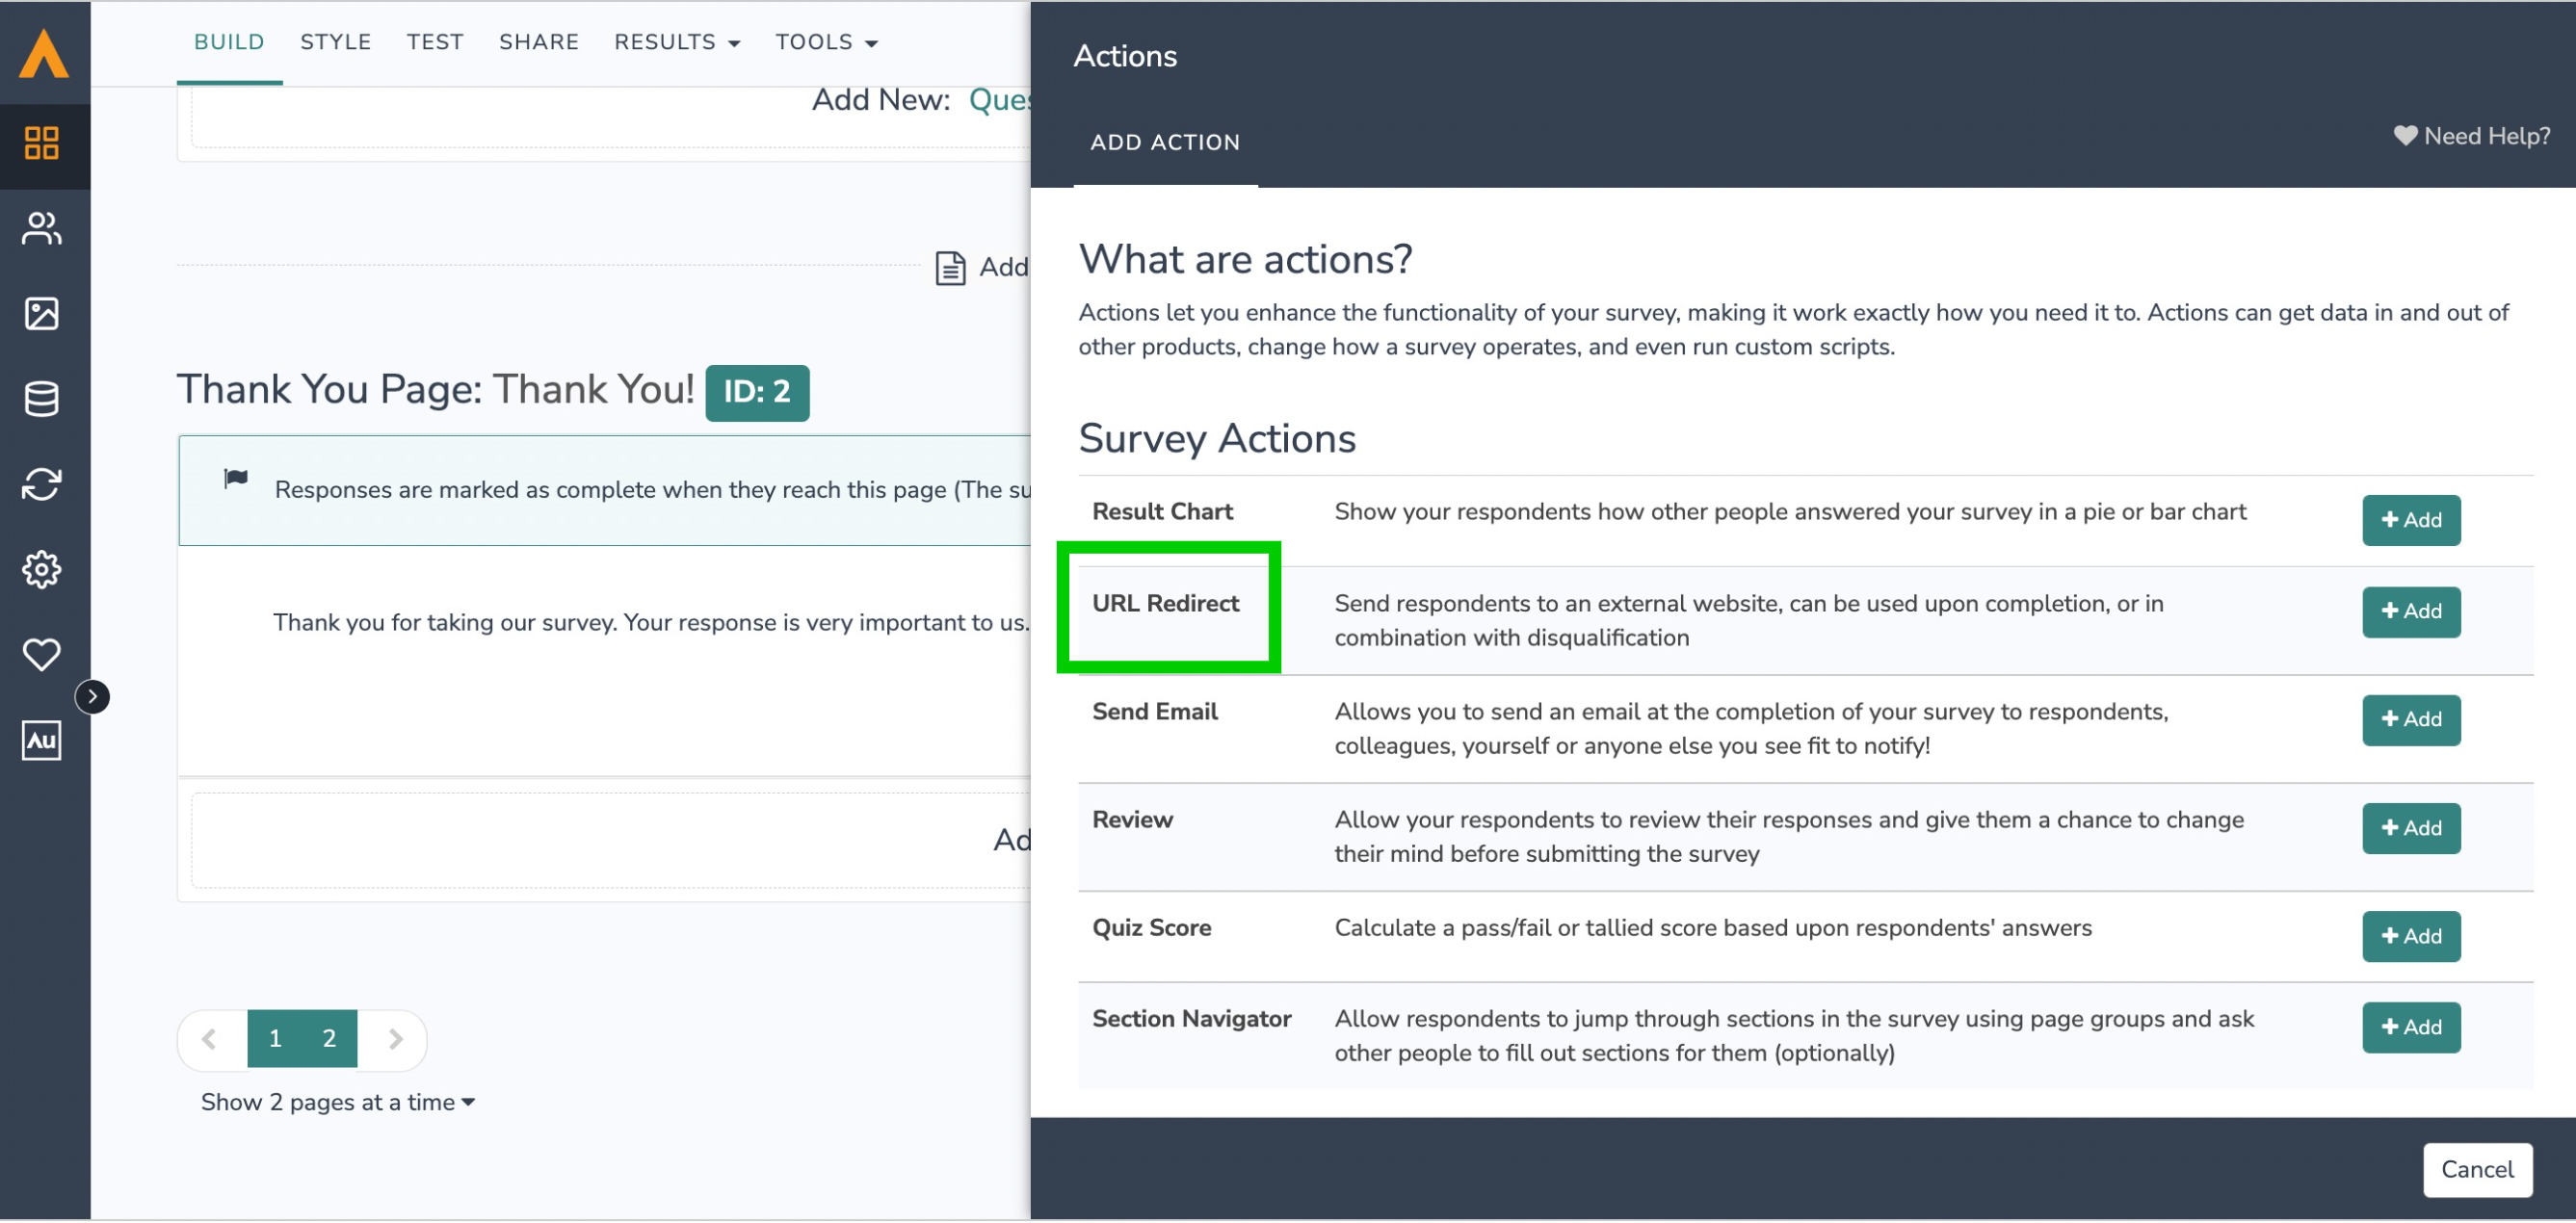Click the heart favorites icon in sidebar
The image size is (2576, 1223).
[43, 654]
